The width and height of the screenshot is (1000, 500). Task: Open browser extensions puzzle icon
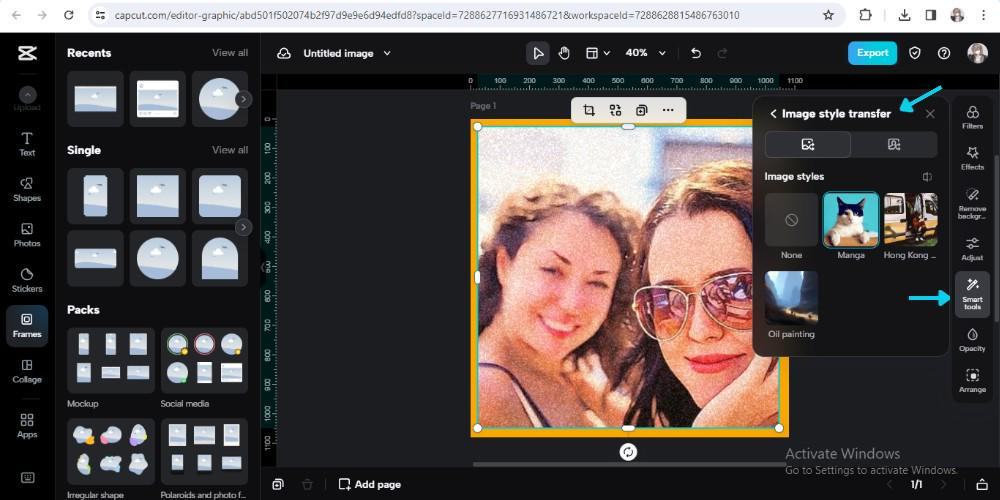865,15
